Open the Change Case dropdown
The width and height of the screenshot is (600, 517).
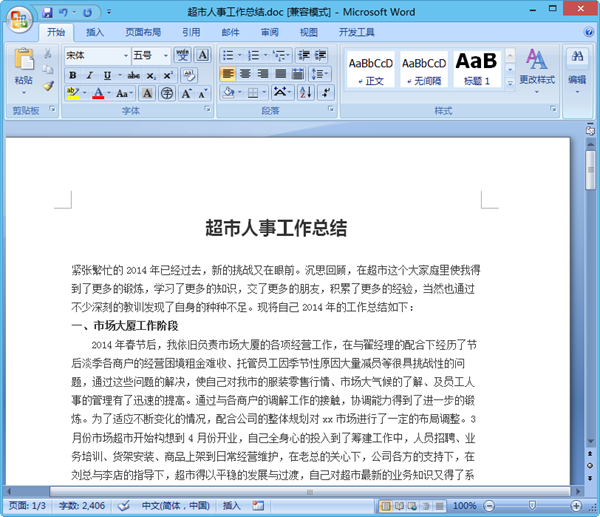[x=125, y=93]
